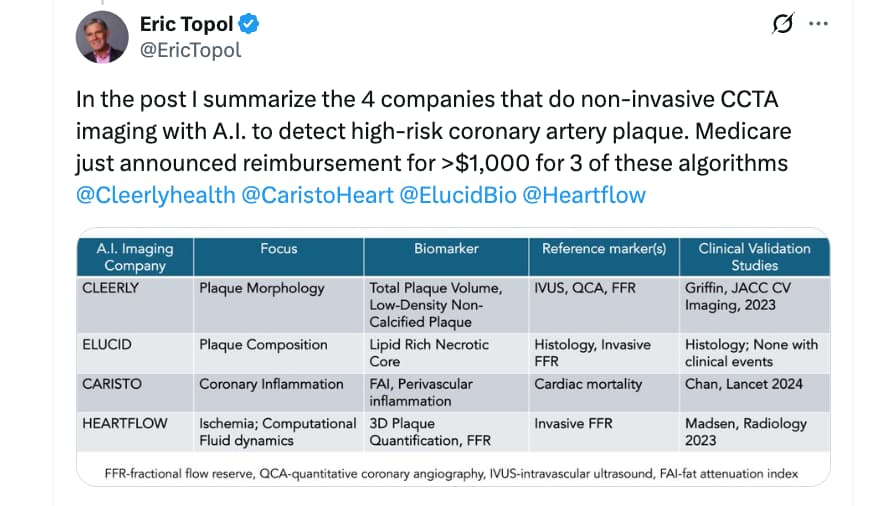
Task: Click the ELUCID row label in table
Action: tap(108, 344)
